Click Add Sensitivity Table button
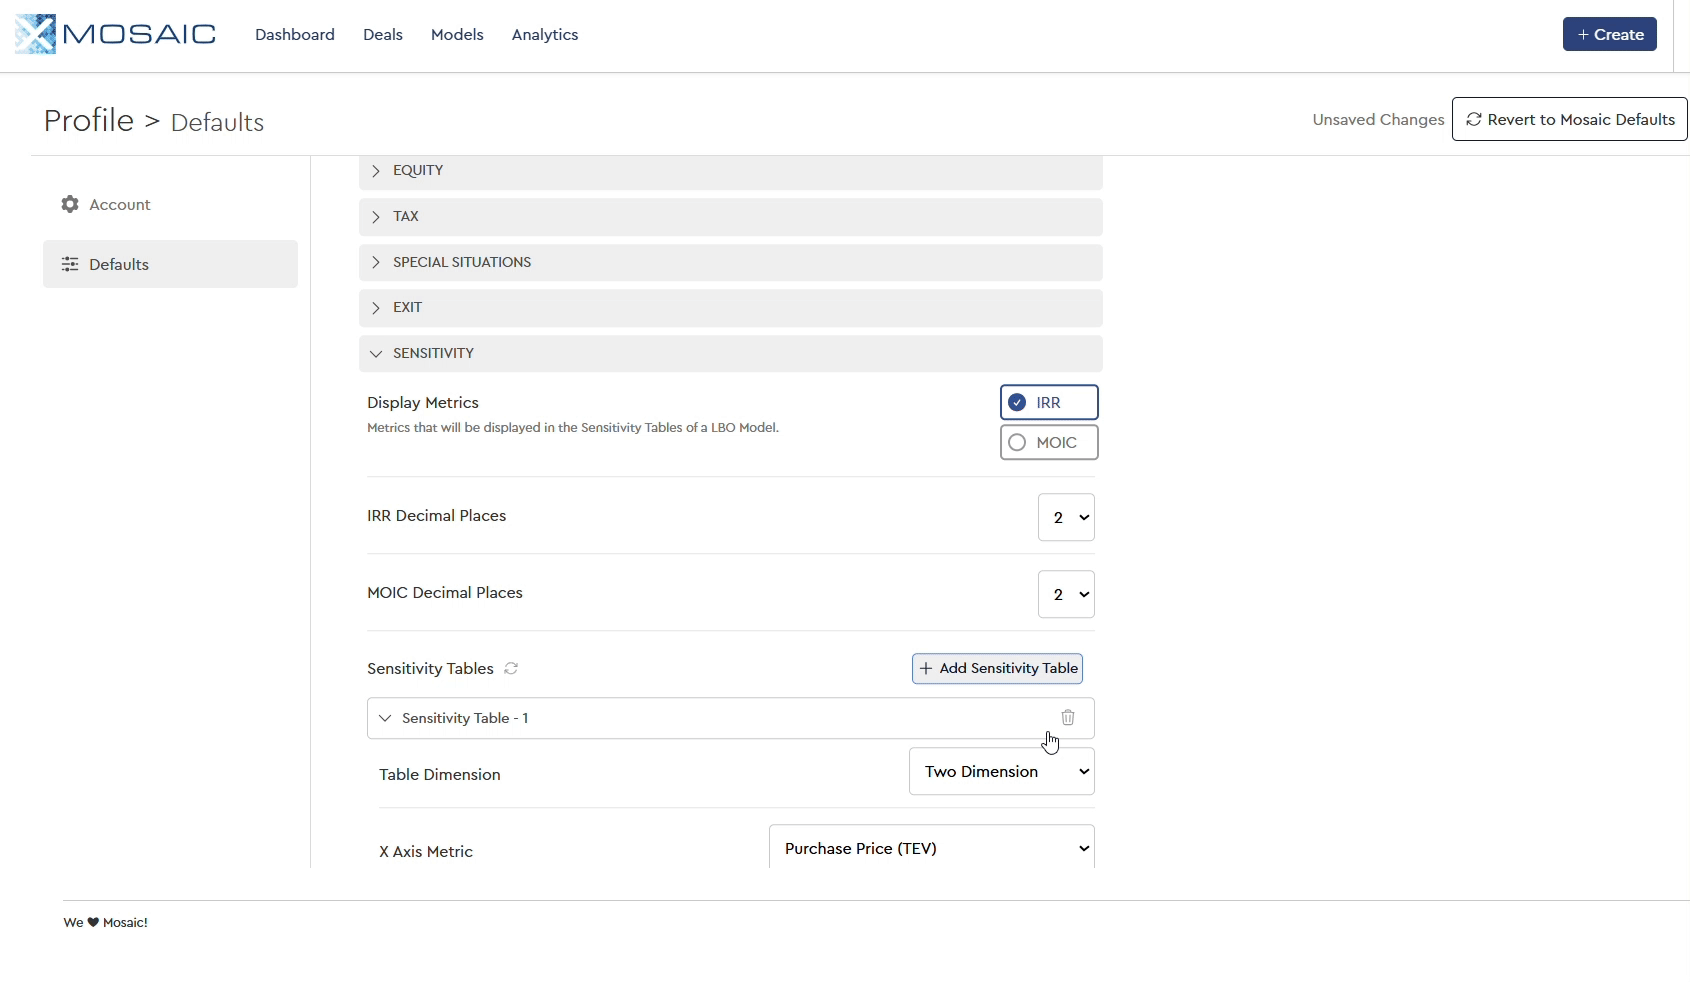 coord(997,668)
